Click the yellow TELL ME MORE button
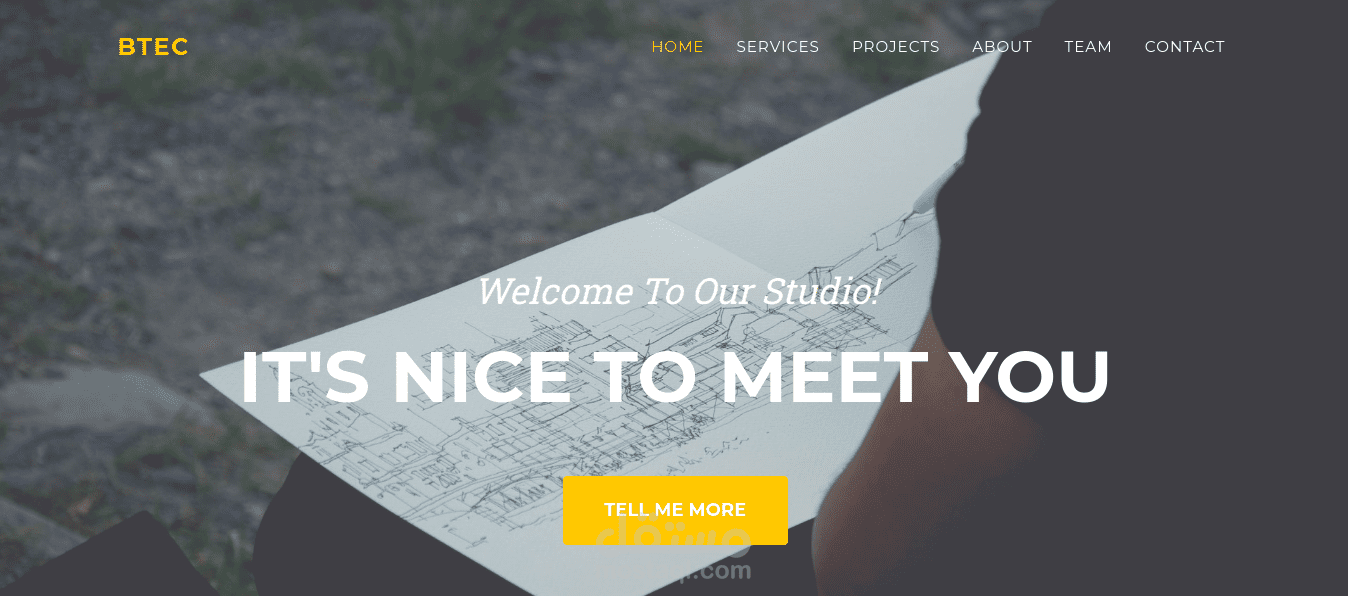Screen dimensions: 1348x596 tap(675, 510)
